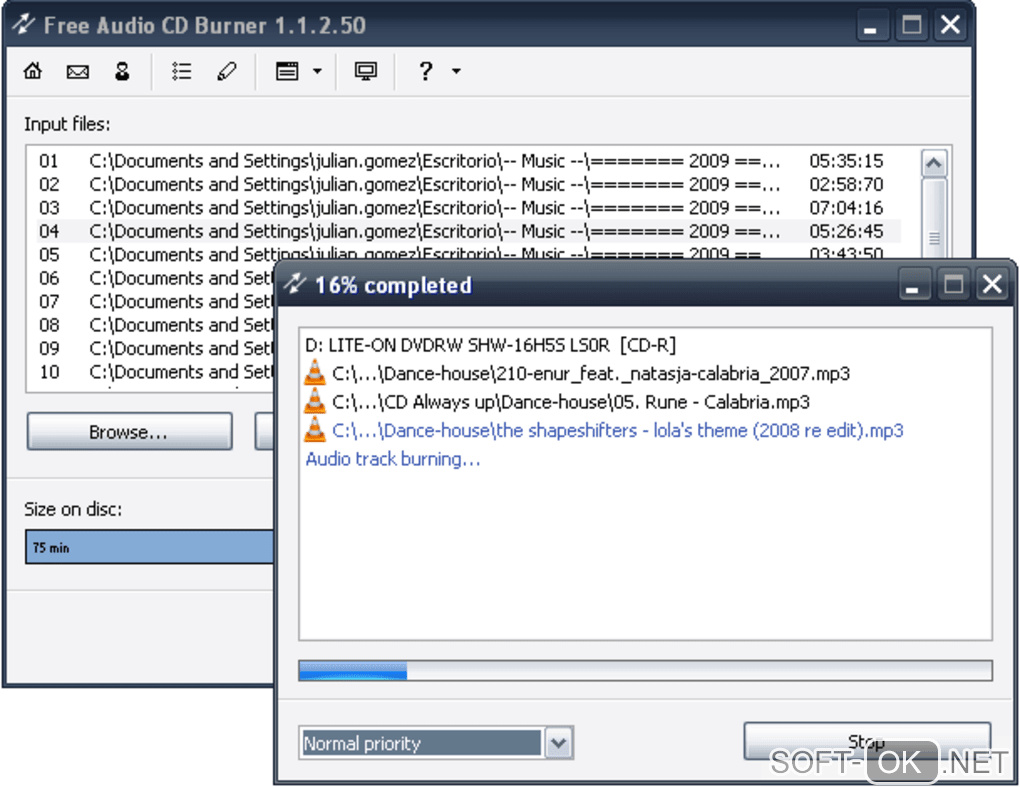
Task: Click the shapeshifters lola's theme mp3 entry
Action: 617,431
